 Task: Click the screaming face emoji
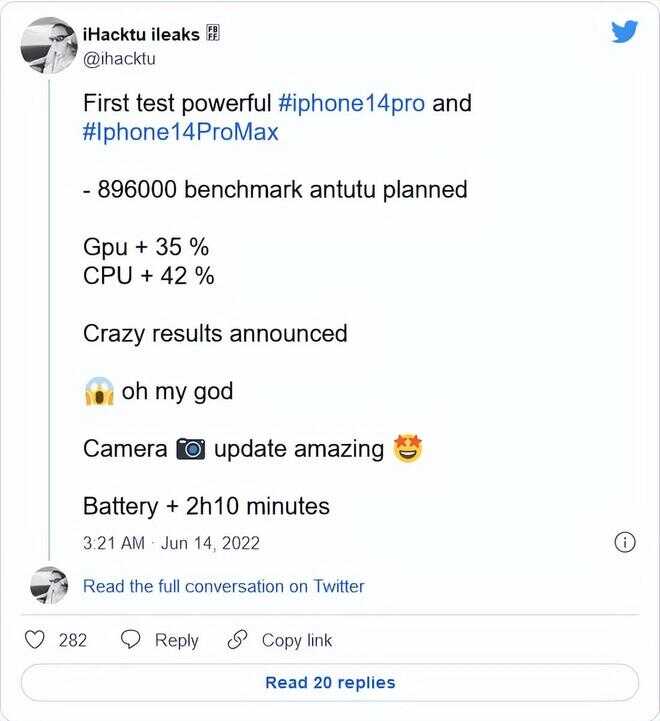[98, 391]
